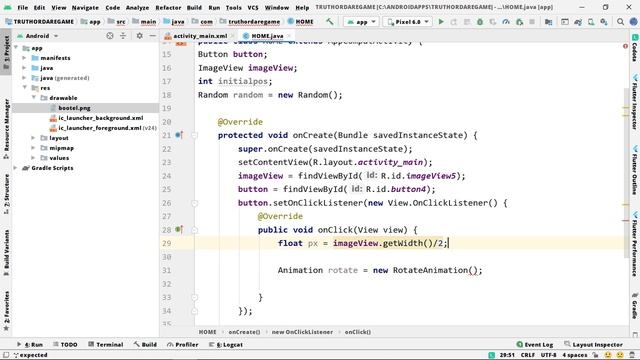Click the sad smiley feedback icon
Screen dimensions: 640x360
(x=620, y=355)
